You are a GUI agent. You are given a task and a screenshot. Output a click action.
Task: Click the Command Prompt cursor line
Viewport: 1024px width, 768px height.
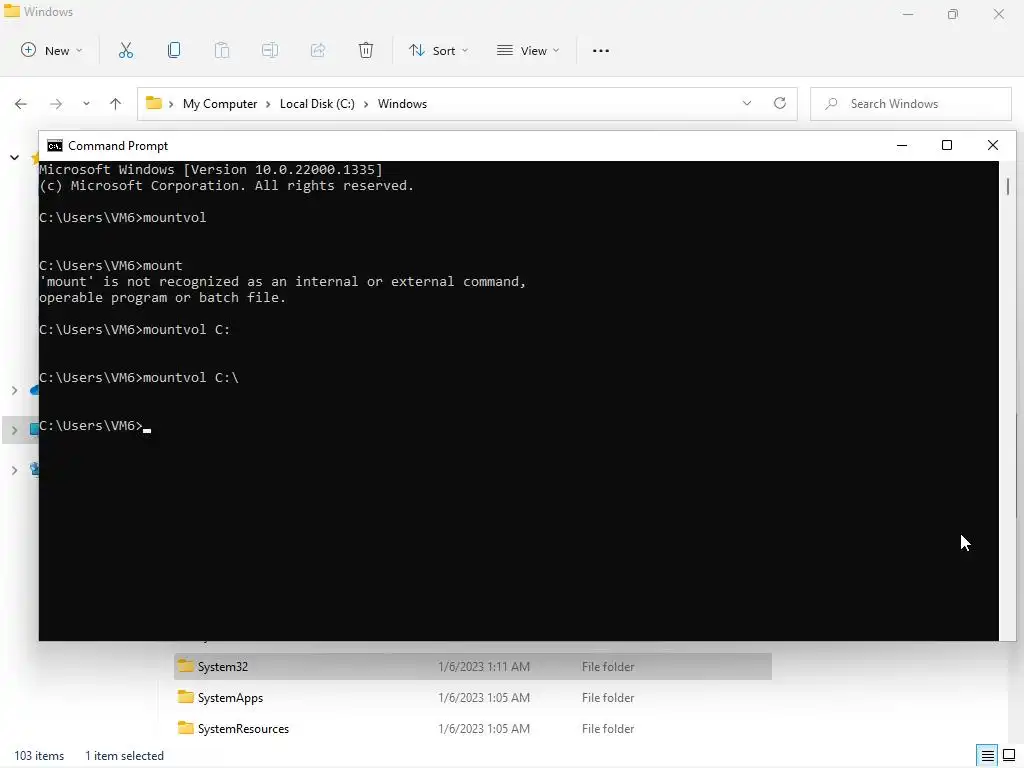95,426
